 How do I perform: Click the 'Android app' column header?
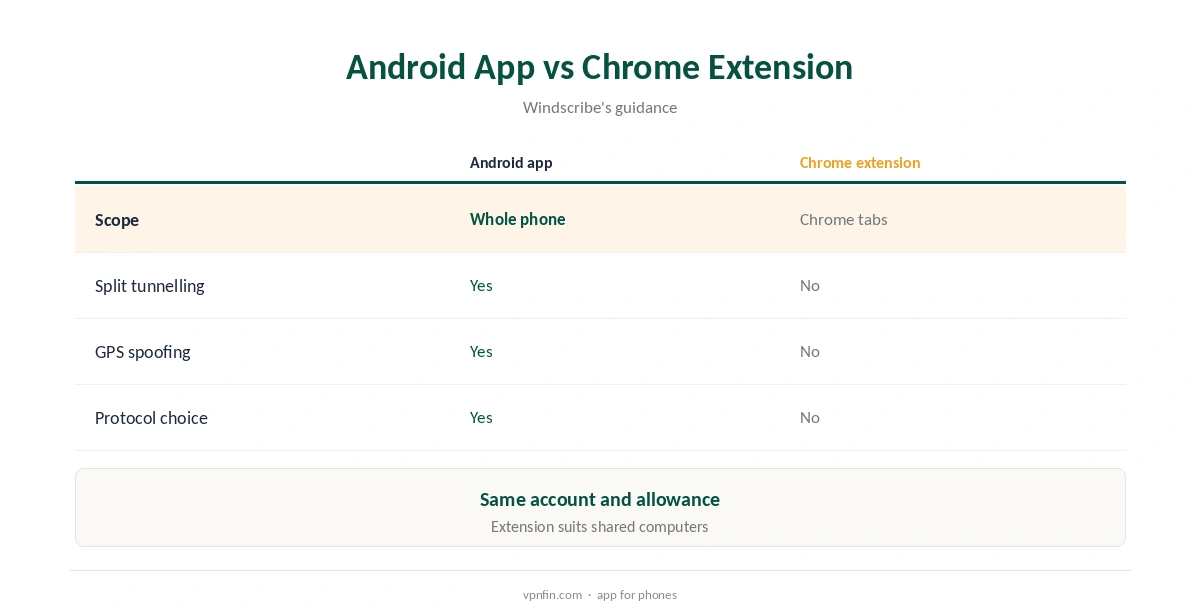coord(511,163)
